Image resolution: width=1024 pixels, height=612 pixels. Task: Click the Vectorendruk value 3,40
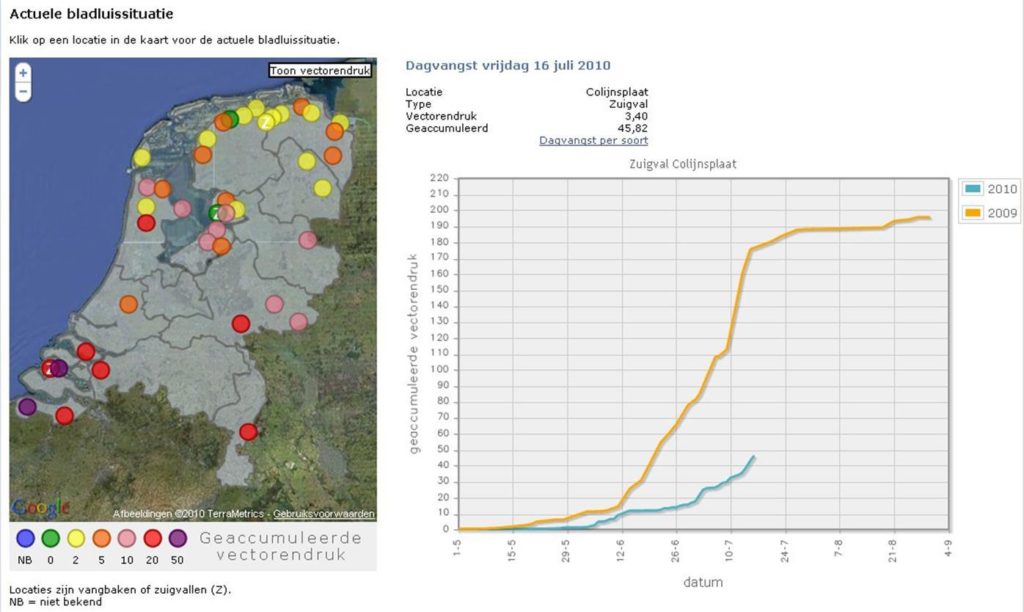click(636, 116)
